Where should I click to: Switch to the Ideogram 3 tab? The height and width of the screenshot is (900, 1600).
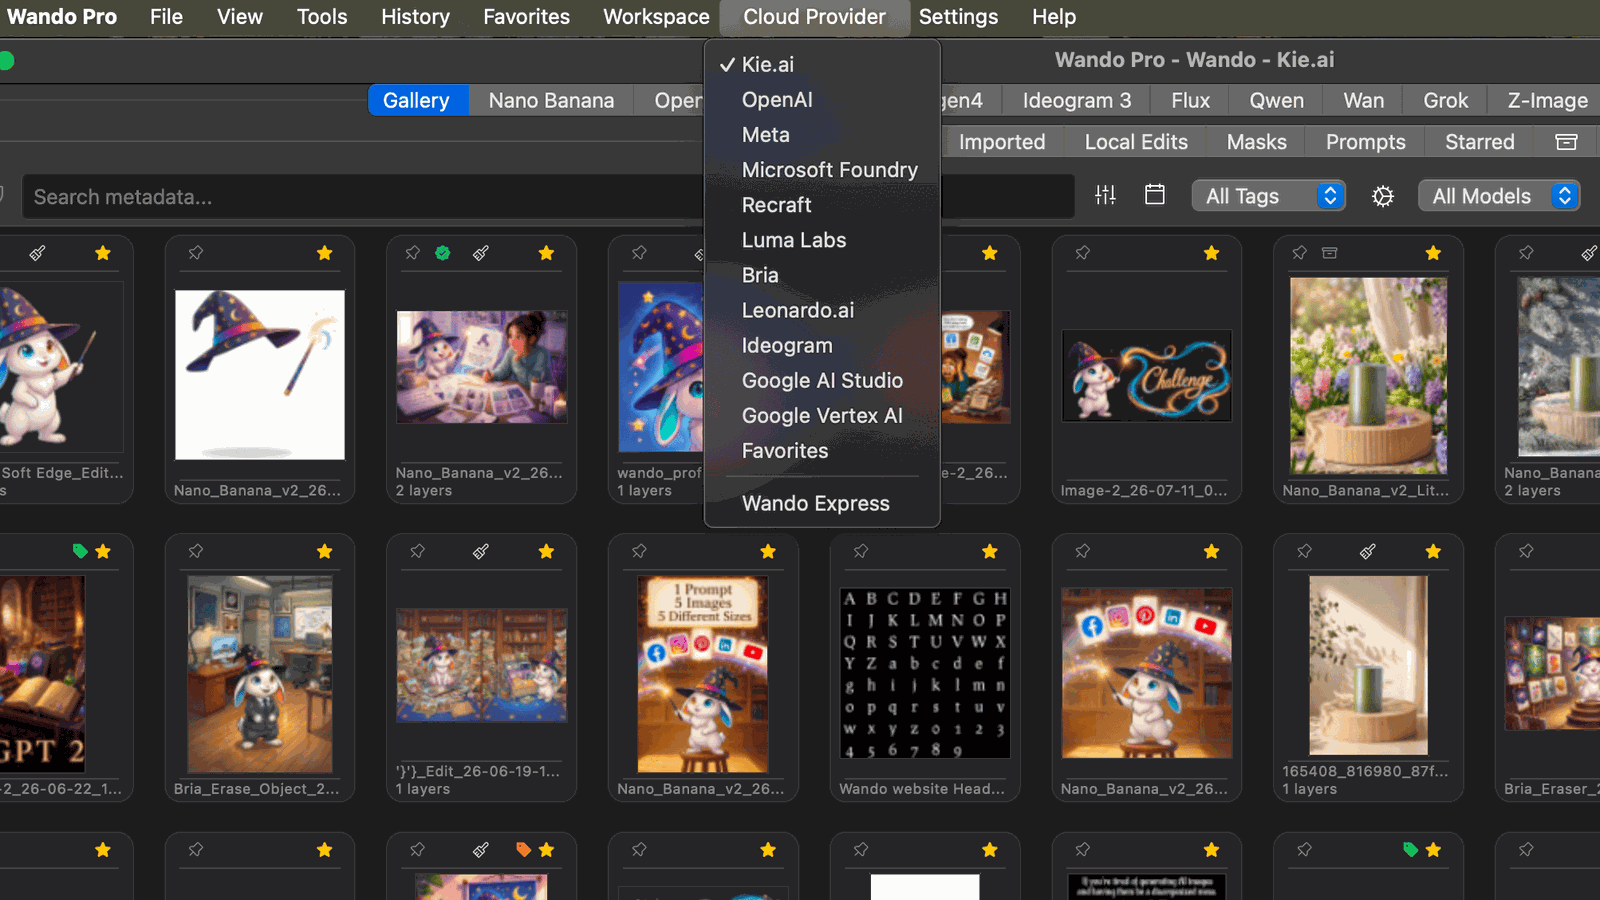tap(1077, 100)
